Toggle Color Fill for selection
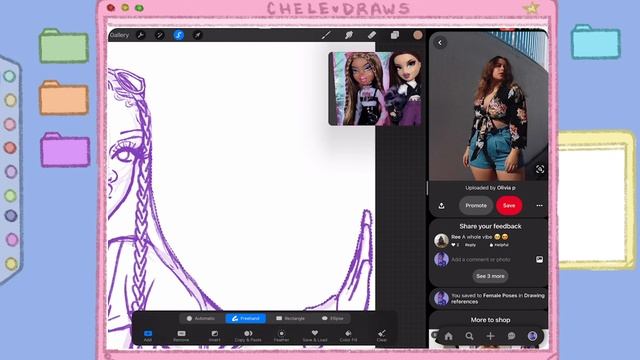 click(x=348, y=336)
